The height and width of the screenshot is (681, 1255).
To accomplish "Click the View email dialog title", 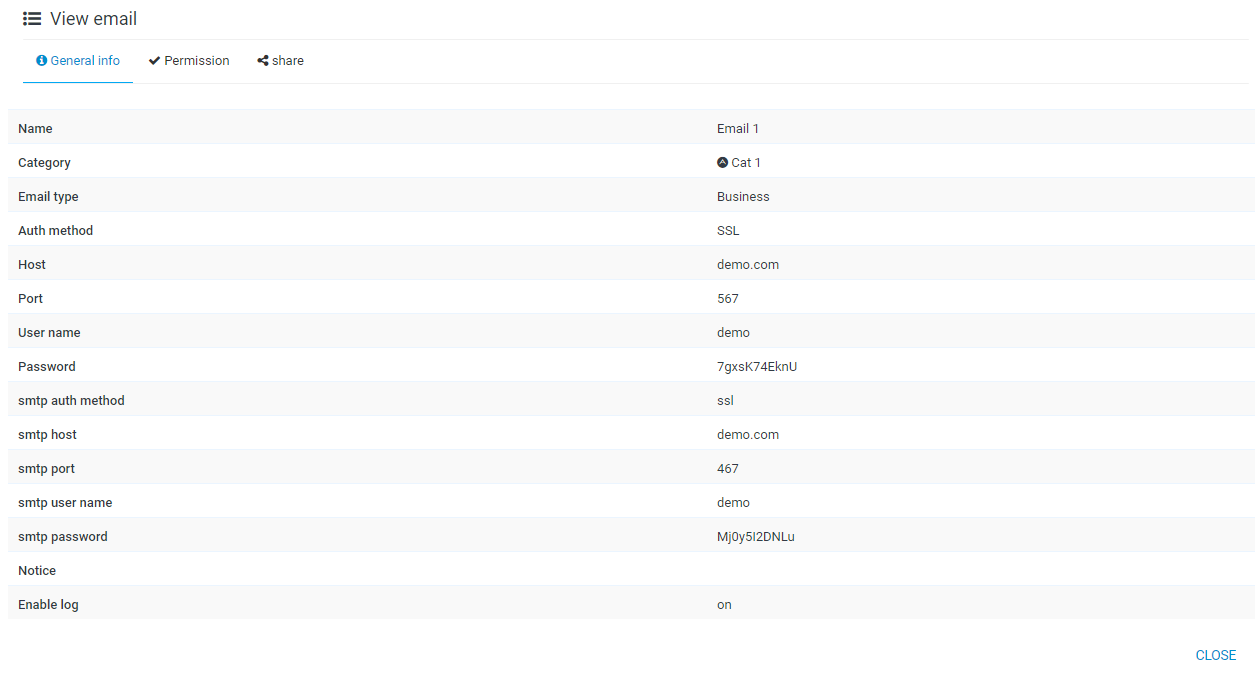I will (x=93, y=19).
